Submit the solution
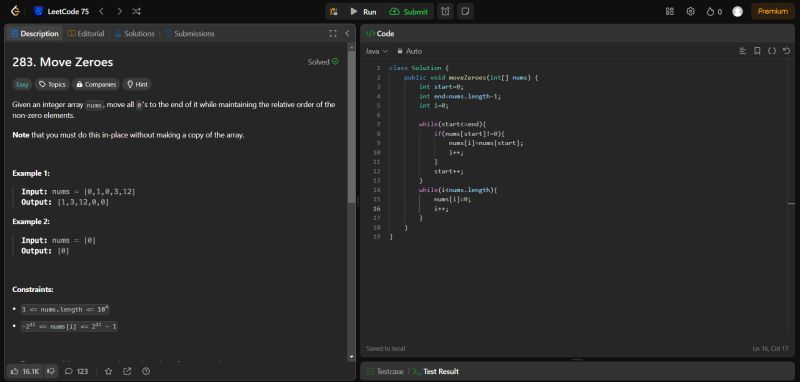 [x=408, y=12]
